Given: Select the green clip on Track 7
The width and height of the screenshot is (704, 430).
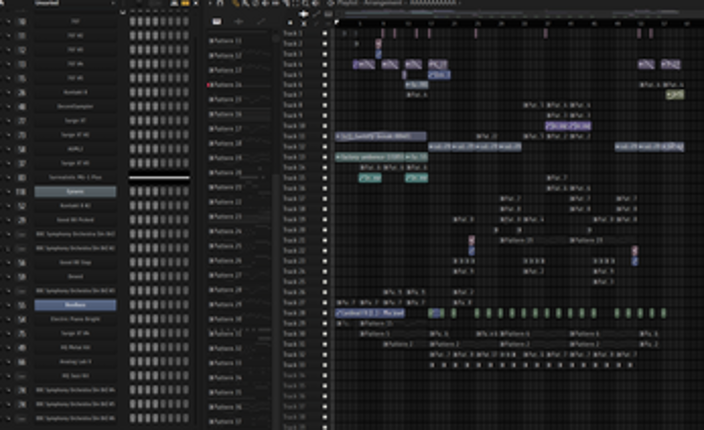Looking at the screenshot, I should (675, 95).
